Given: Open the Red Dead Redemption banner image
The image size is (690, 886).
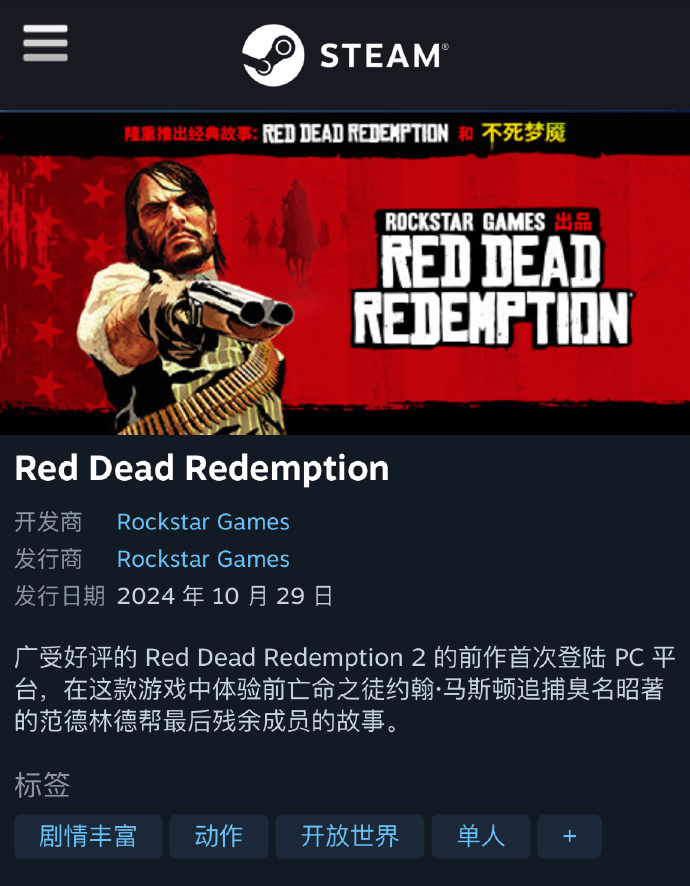Looking at the screenshot, I should tap(345, 274).
